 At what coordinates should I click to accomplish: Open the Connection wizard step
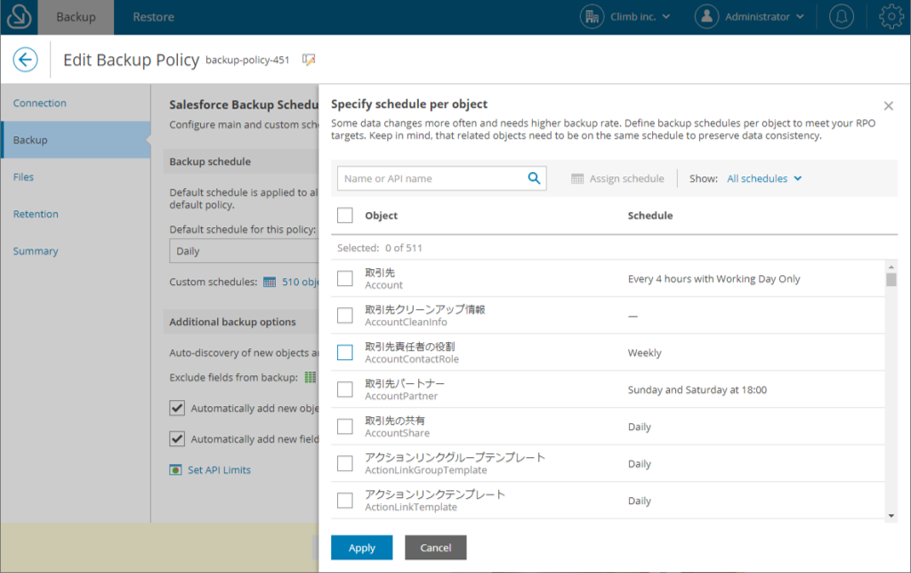pos(40,103)
